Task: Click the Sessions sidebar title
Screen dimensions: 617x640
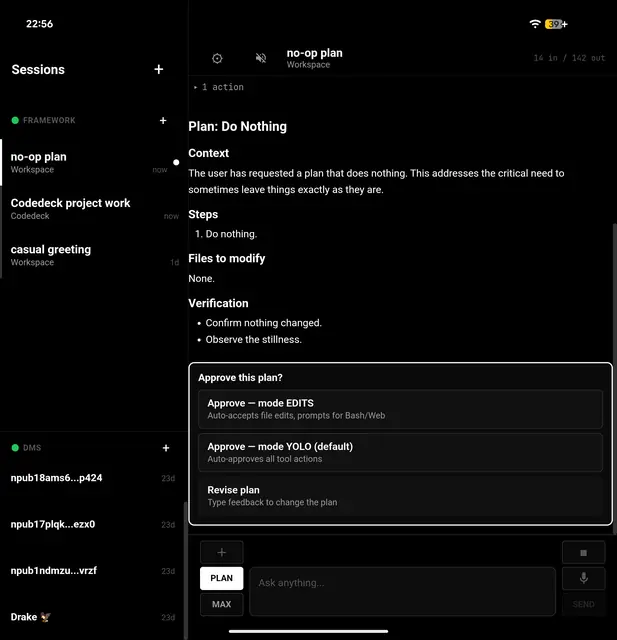Action: [38, 70]
